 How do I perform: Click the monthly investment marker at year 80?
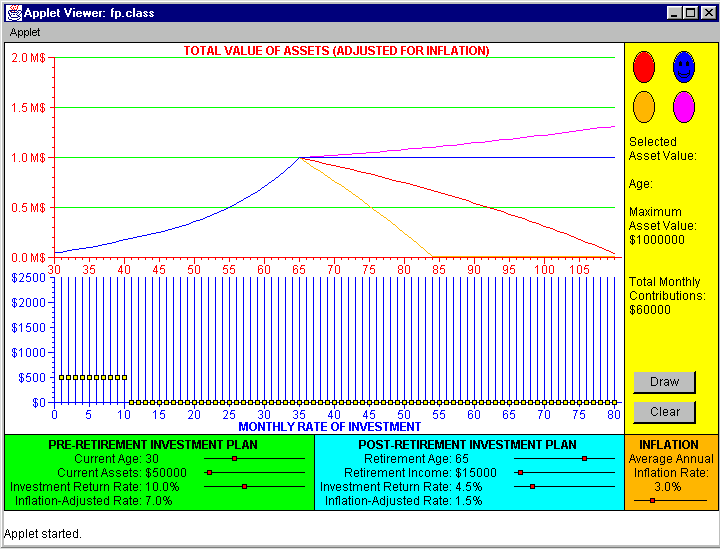point(614,402)
